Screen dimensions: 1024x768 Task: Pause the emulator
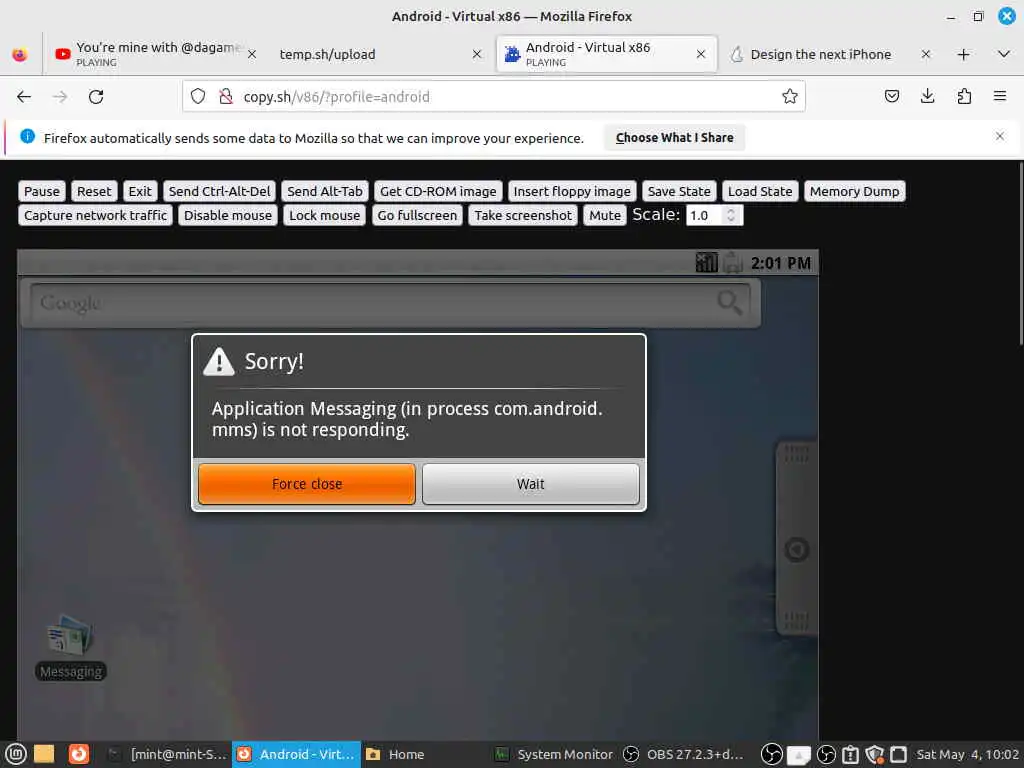coord(42,191)
